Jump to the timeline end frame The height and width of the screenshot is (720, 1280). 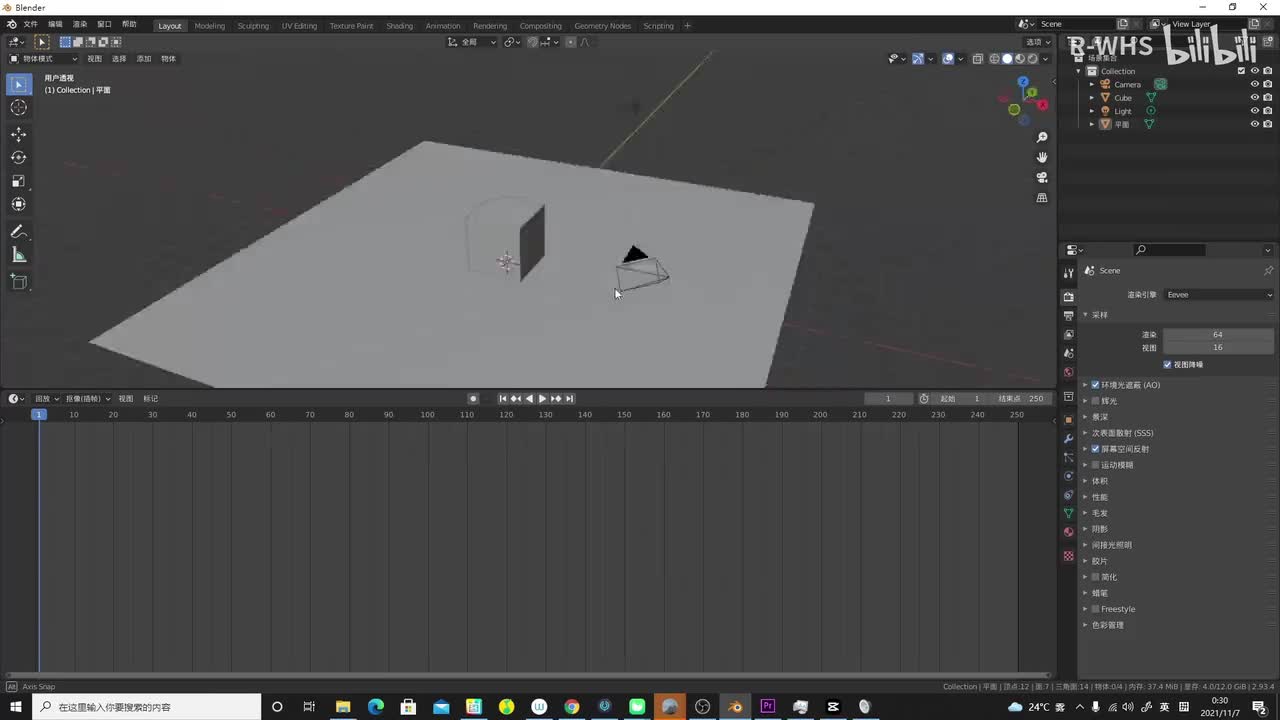tap(569, 399)
